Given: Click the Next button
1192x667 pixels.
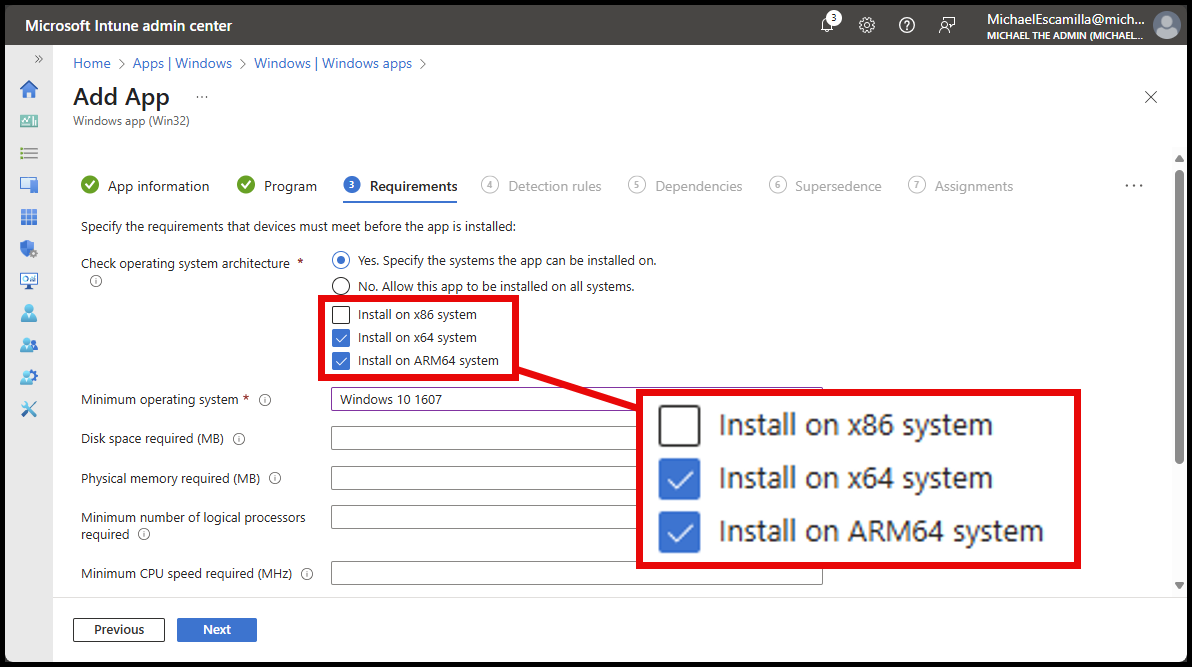Looking at the screenshot, I should (x=216, y=629).
